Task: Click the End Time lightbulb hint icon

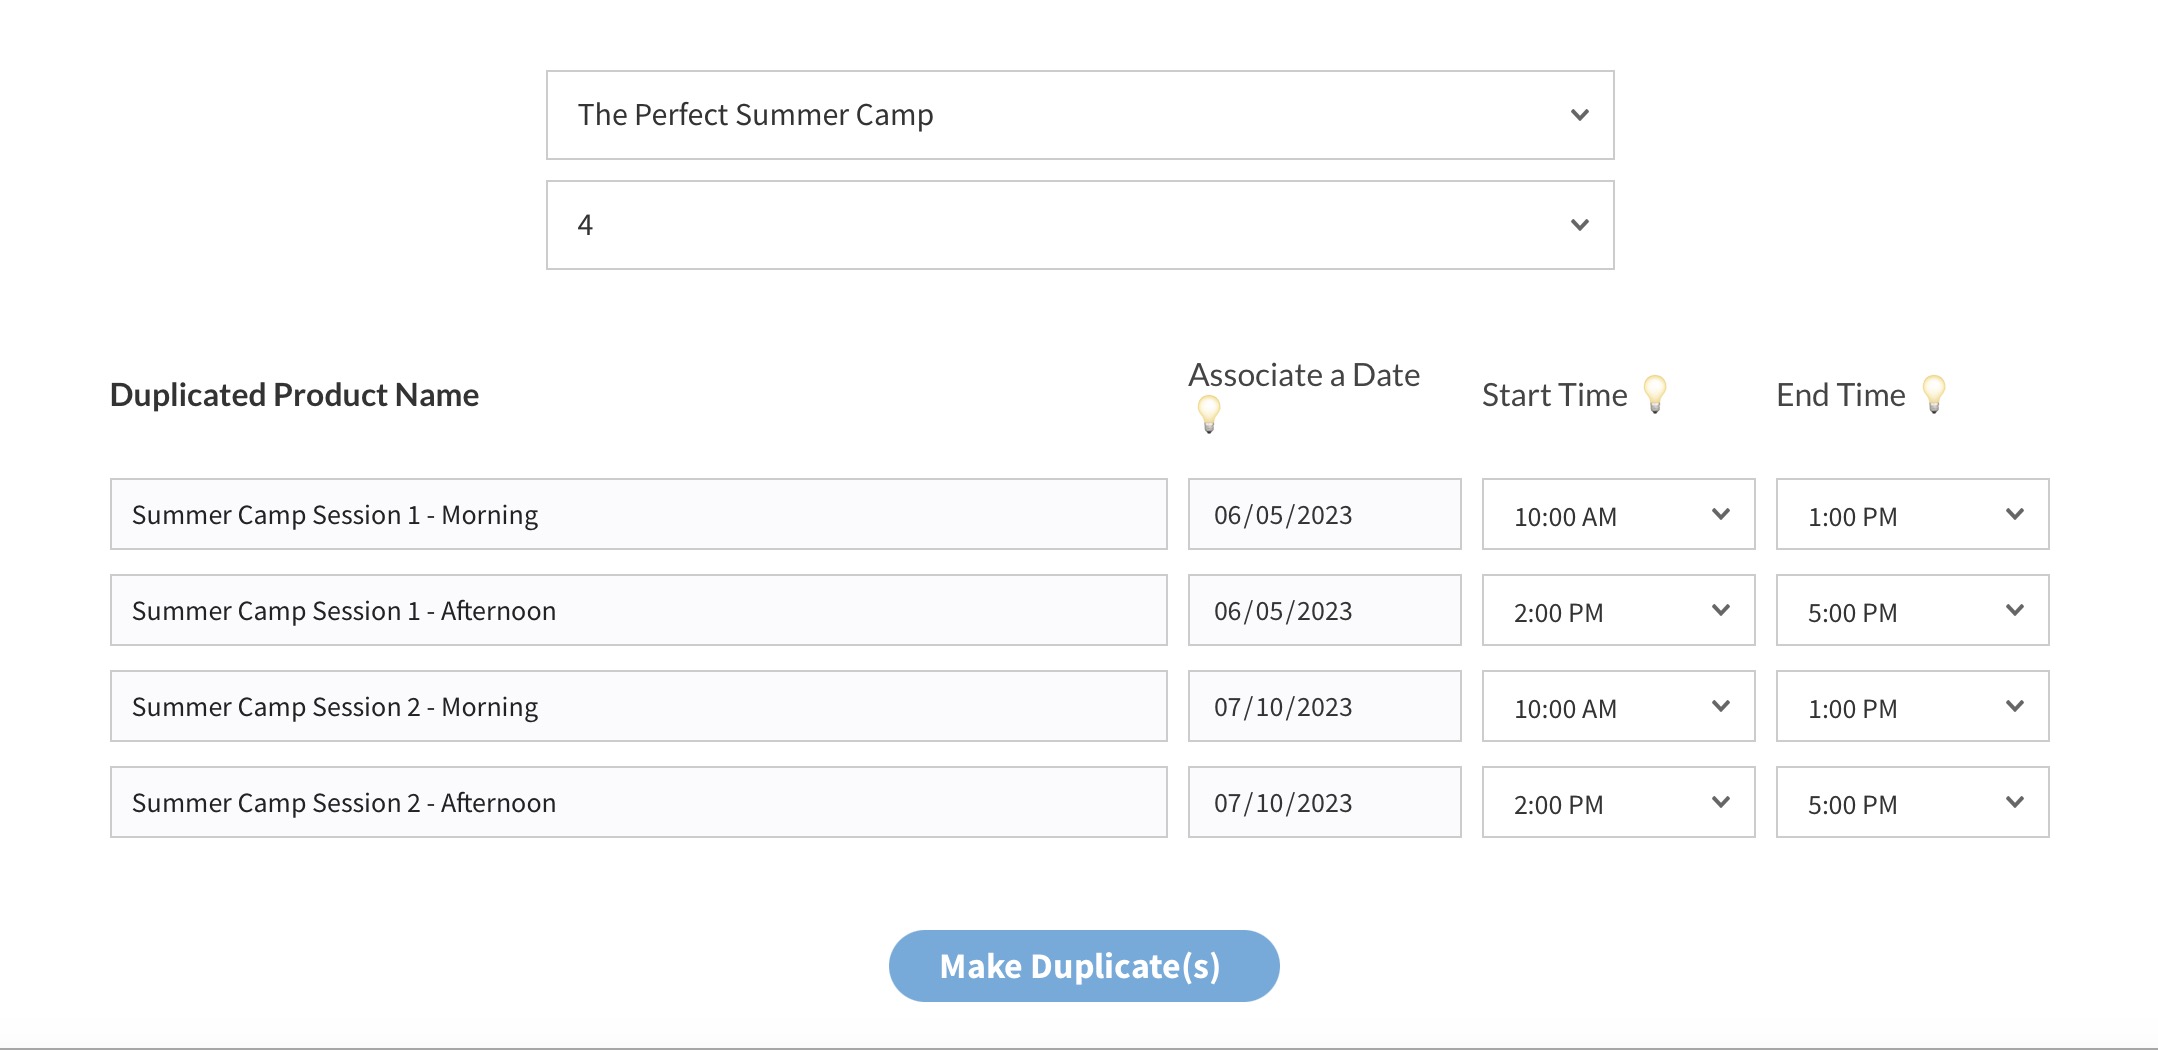Action: tap(1934, 393)
